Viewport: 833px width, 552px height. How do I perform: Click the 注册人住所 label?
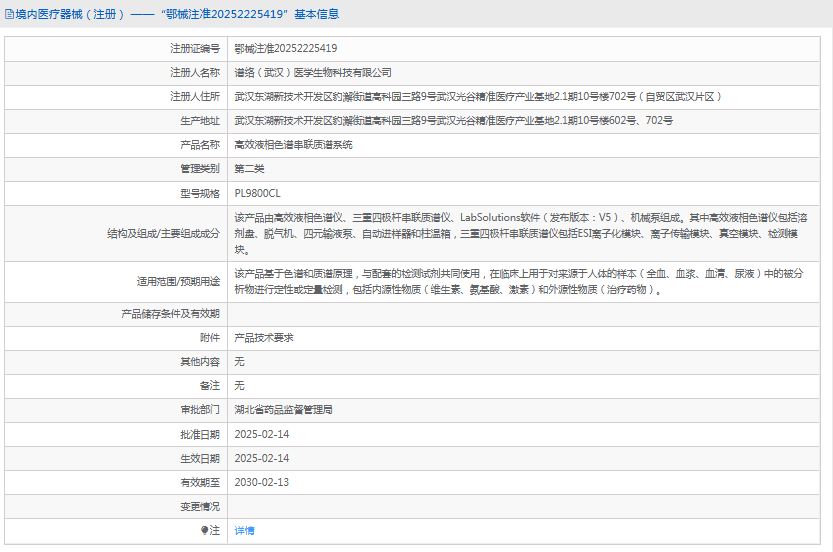(x=194, y=97)
